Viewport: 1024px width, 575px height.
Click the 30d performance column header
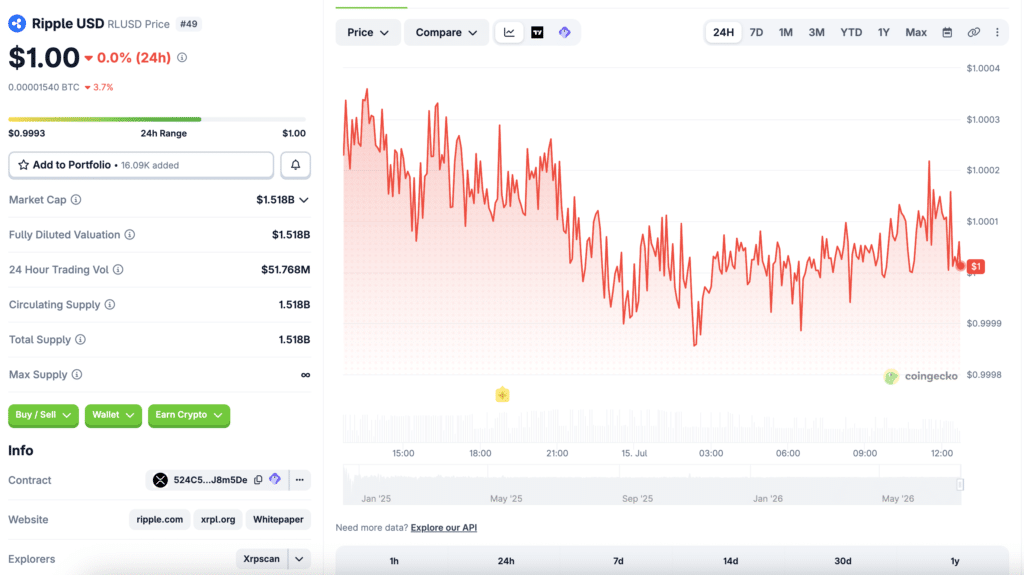[842, 561]
